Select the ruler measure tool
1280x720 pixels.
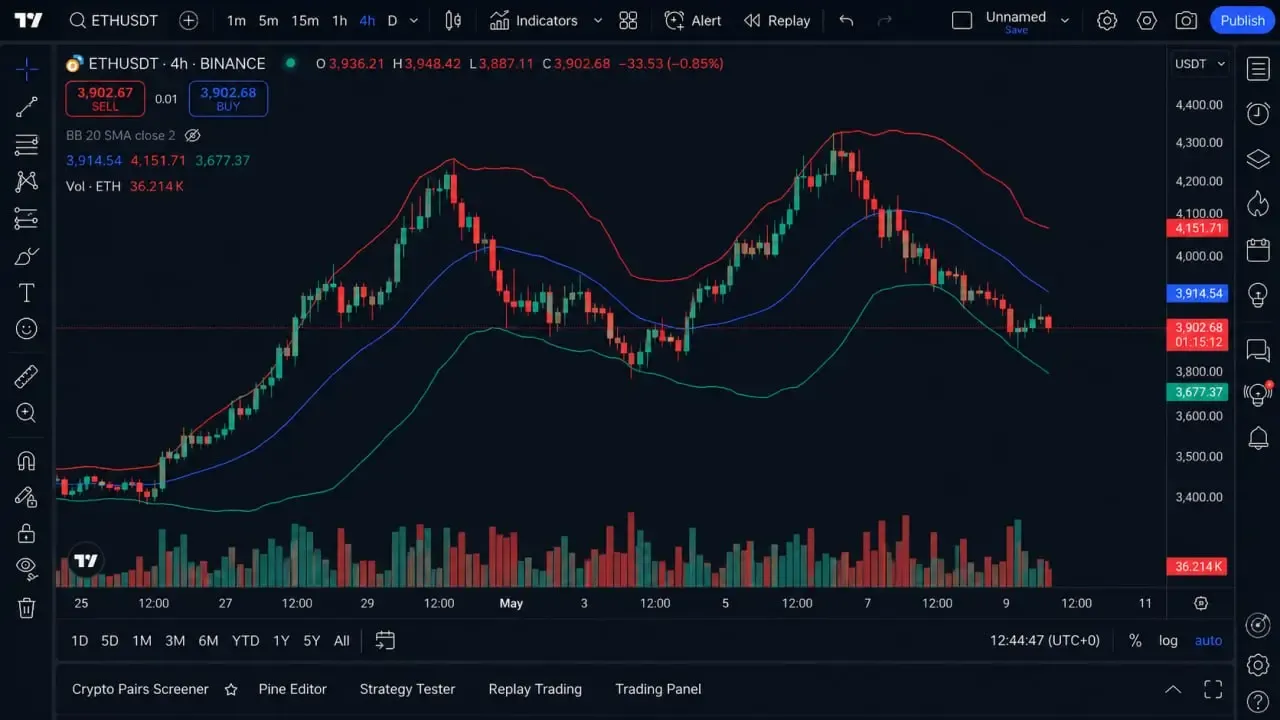pos(27,377)
